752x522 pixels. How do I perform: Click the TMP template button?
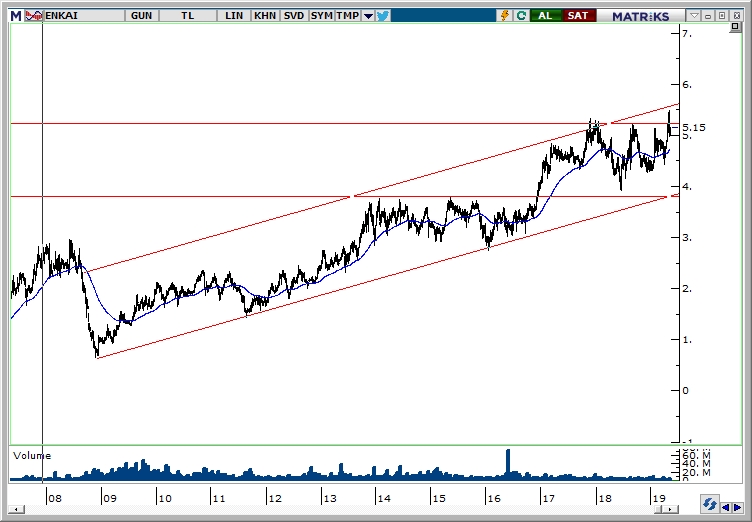tap(348, 16)
